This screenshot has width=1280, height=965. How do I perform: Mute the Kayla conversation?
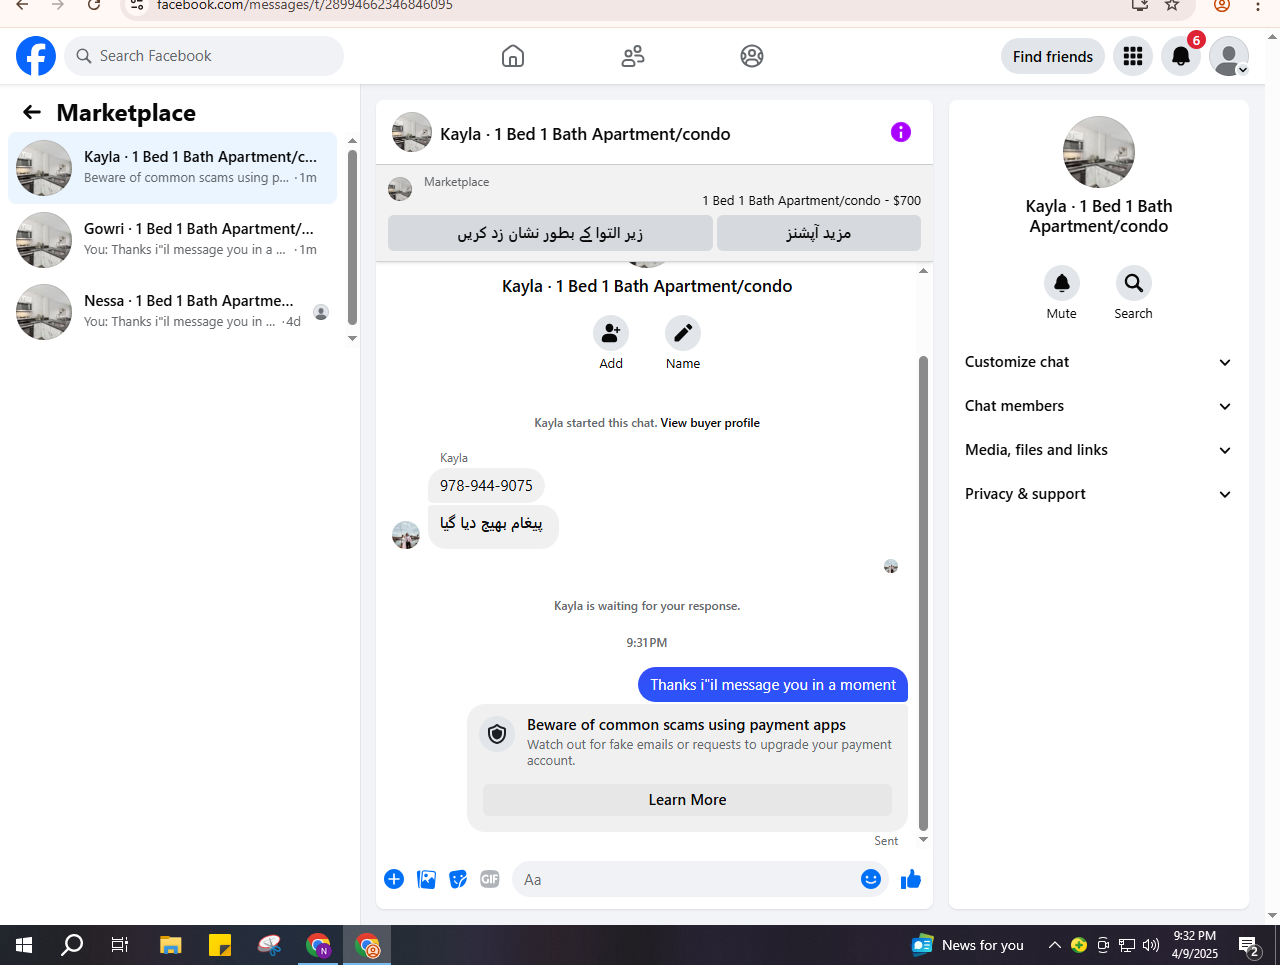1062,283
